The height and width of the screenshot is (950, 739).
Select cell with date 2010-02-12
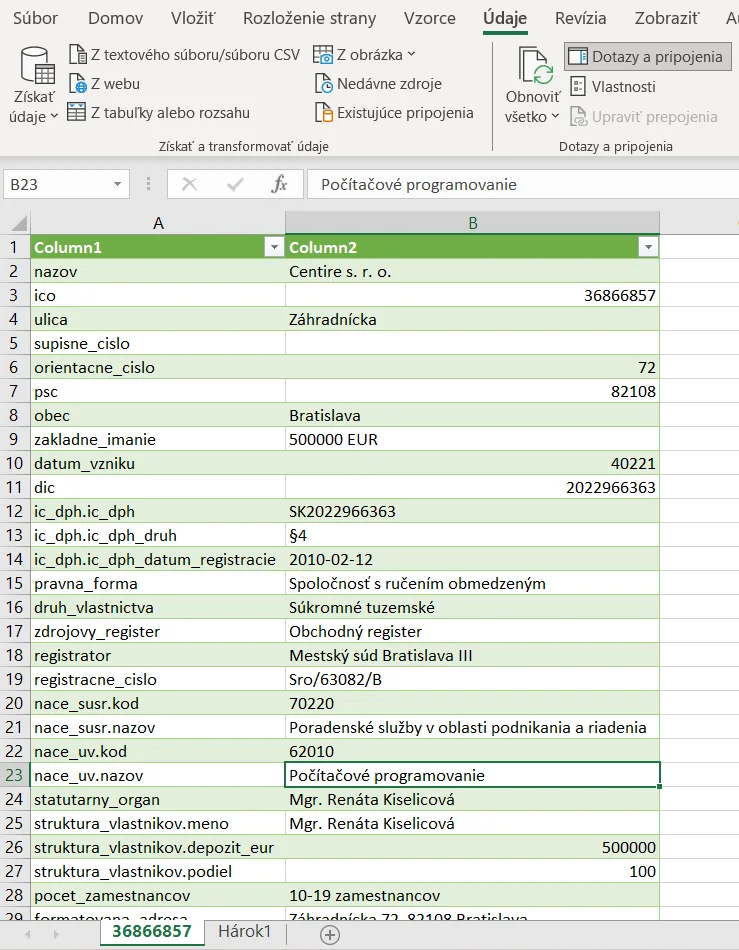[x=472, y=559]
